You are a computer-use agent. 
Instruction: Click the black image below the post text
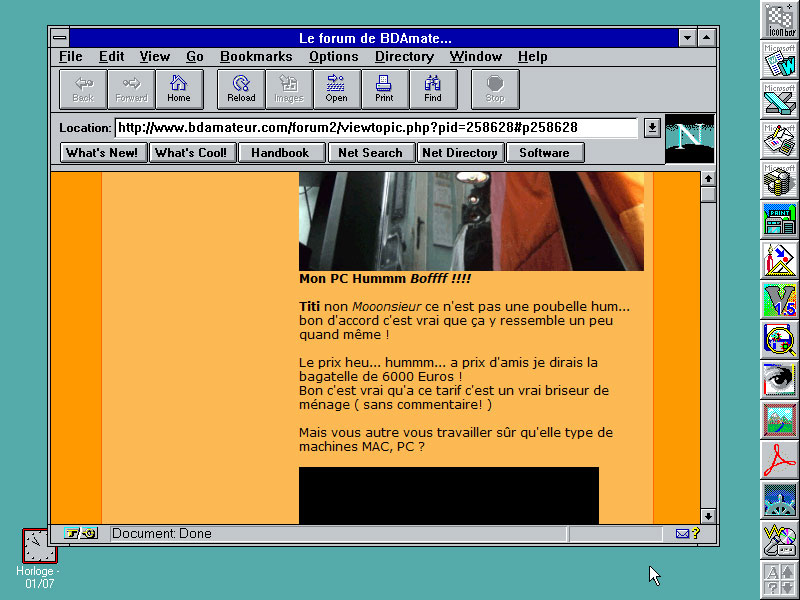(449, 495)
